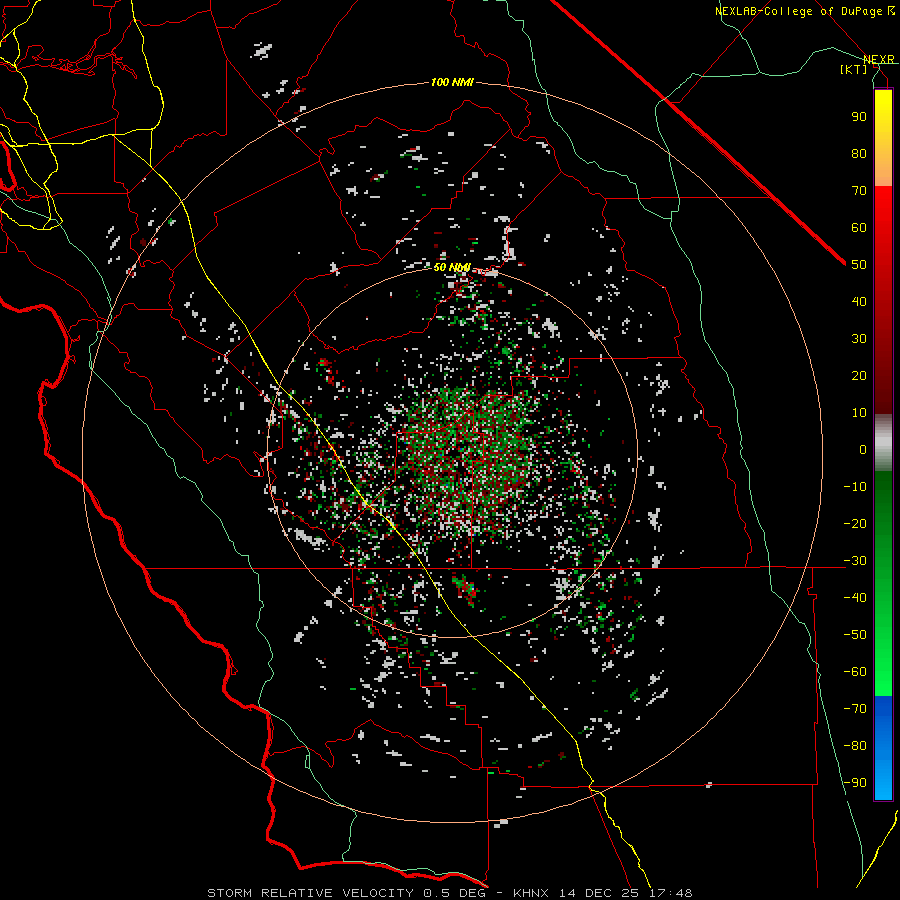Viewport: 900px width, 900px height.
Task: Click the 70 value on color scale
Action: click(859, 191)
